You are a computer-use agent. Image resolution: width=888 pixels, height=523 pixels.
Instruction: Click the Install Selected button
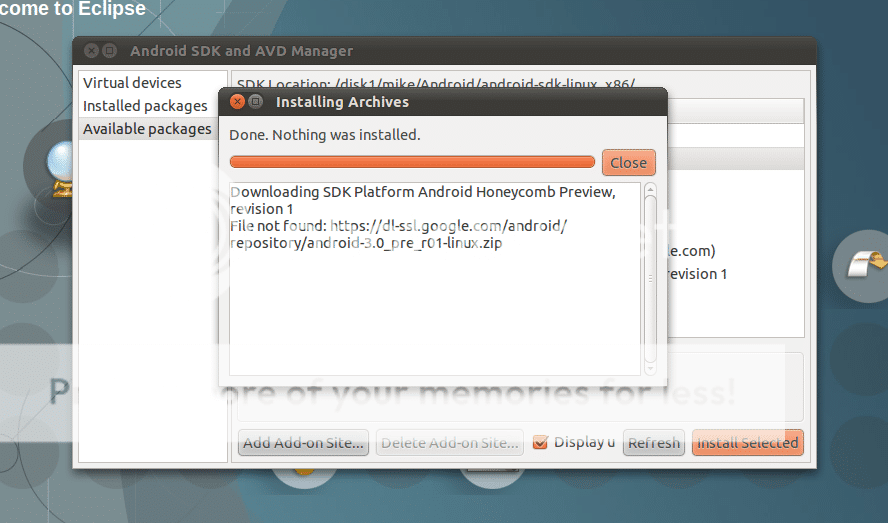(x=748, y=443)
